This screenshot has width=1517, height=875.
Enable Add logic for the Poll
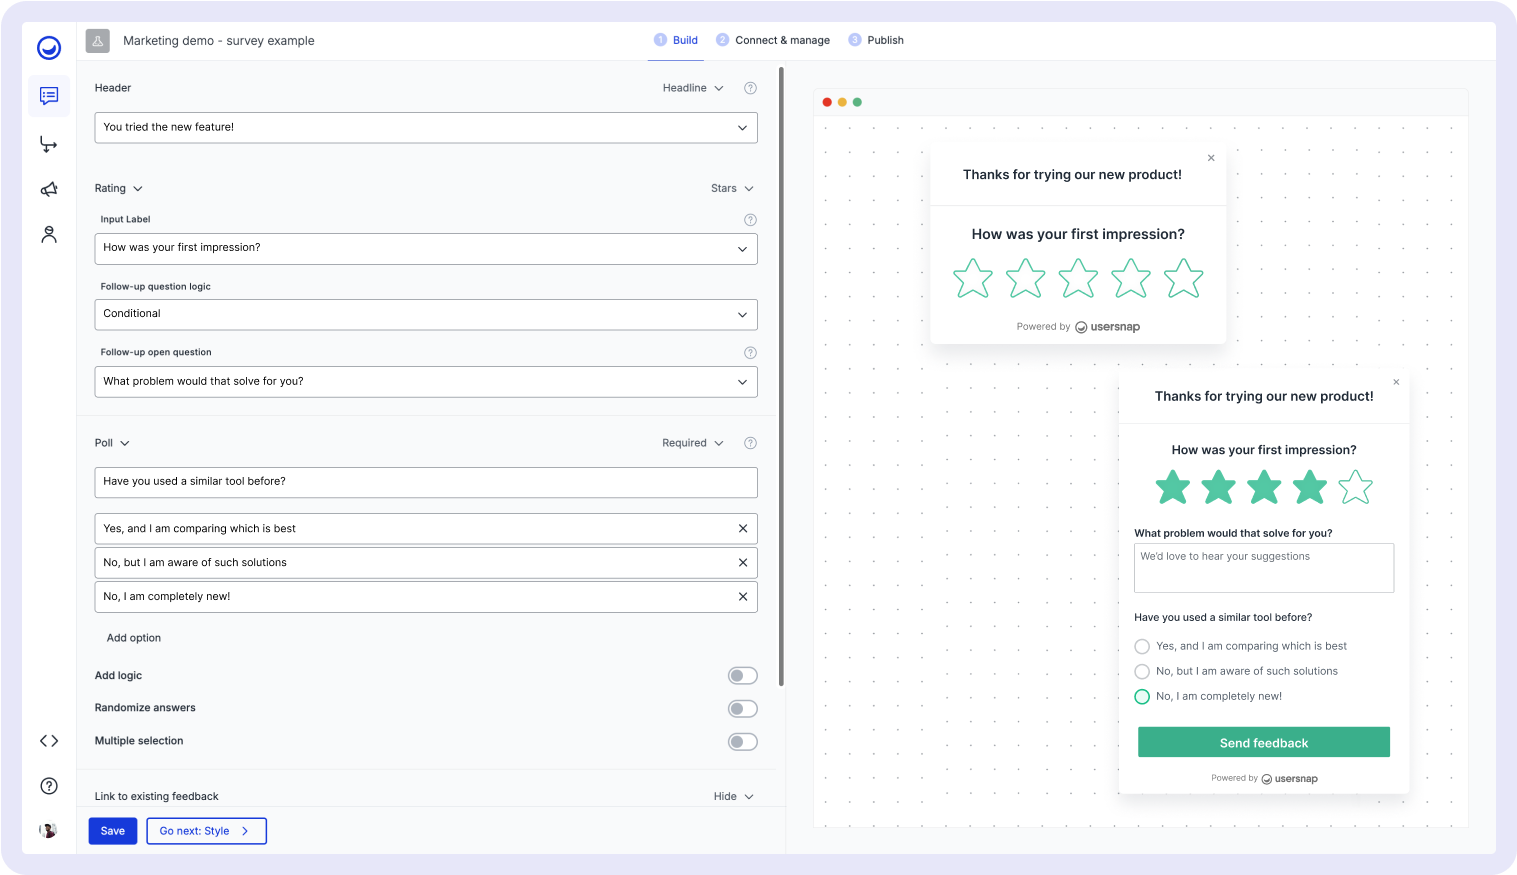tap(742, 675)
